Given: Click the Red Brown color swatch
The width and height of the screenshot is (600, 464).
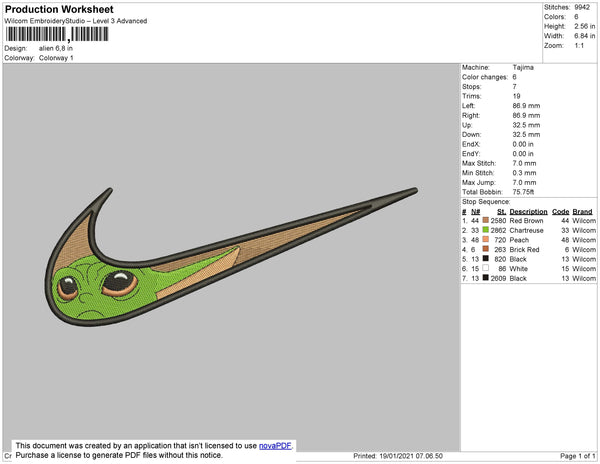Looking at the screenshot, I should point(486,220).
